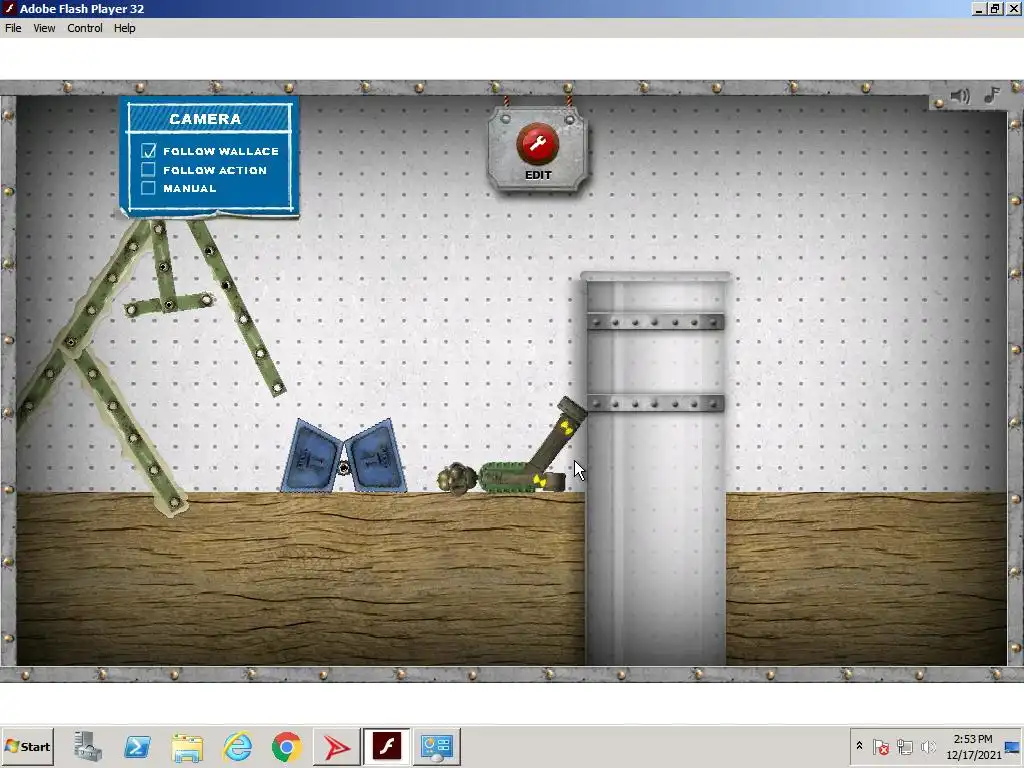Launch PowerShell from the taskbar
The height and width of the screenshot is (768, 1024).
tap(137, 746)
